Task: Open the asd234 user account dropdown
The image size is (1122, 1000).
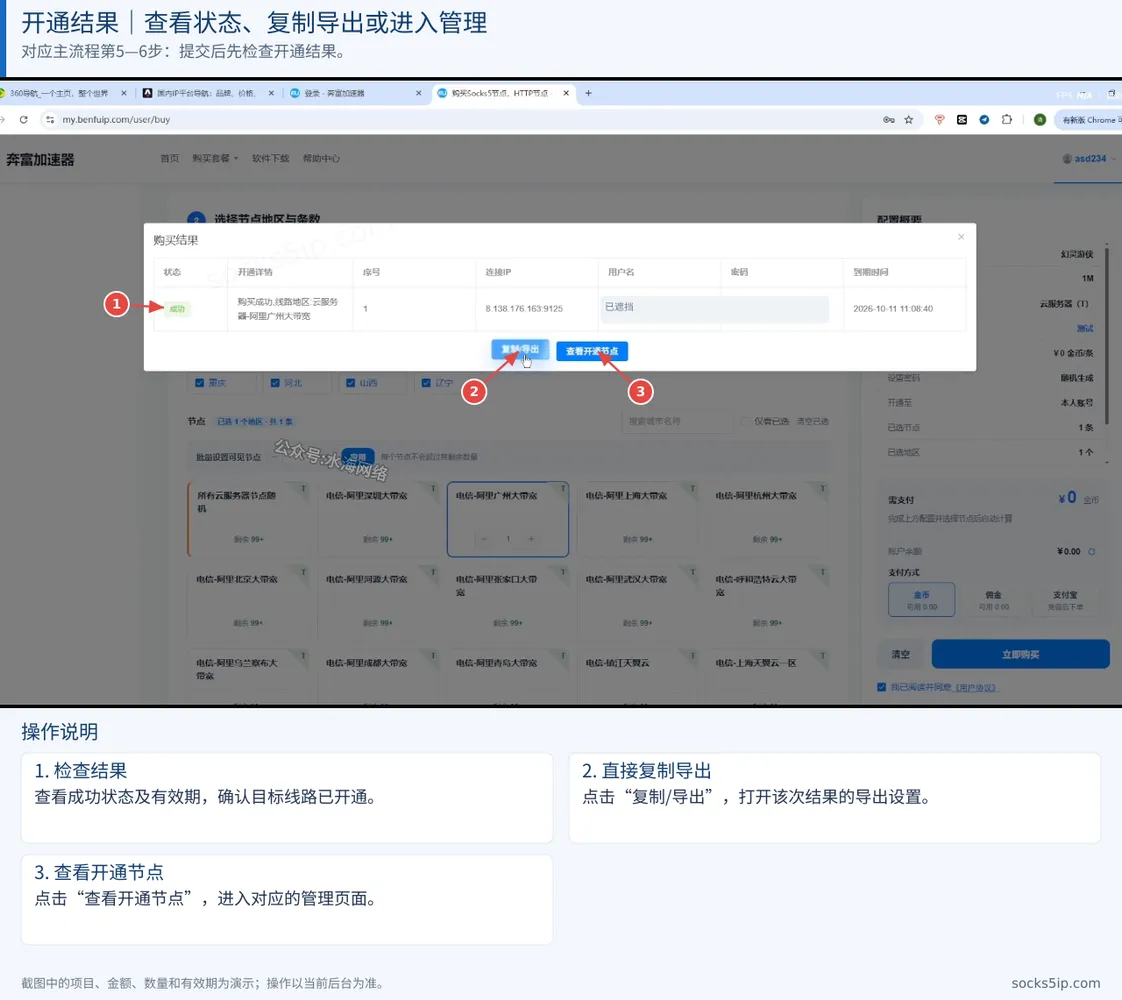Action: [1088, 159]
